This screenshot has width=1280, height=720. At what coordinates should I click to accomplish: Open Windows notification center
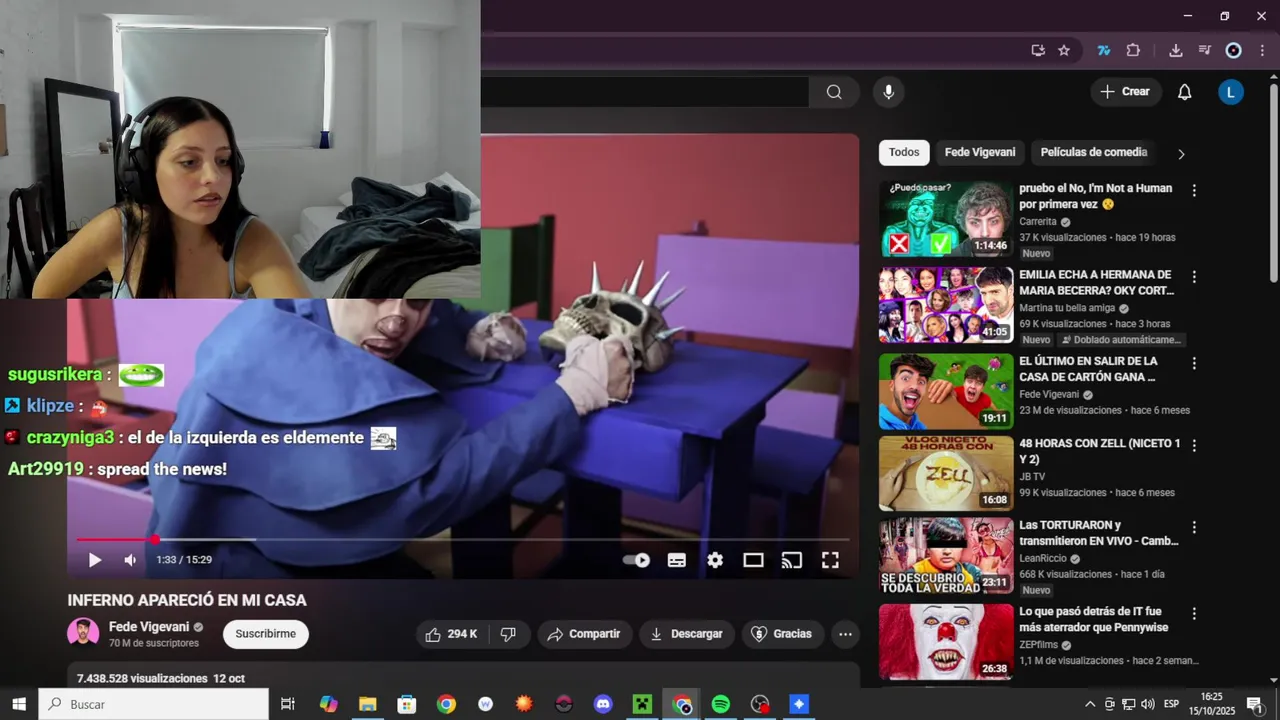(x=1254, y=704)
